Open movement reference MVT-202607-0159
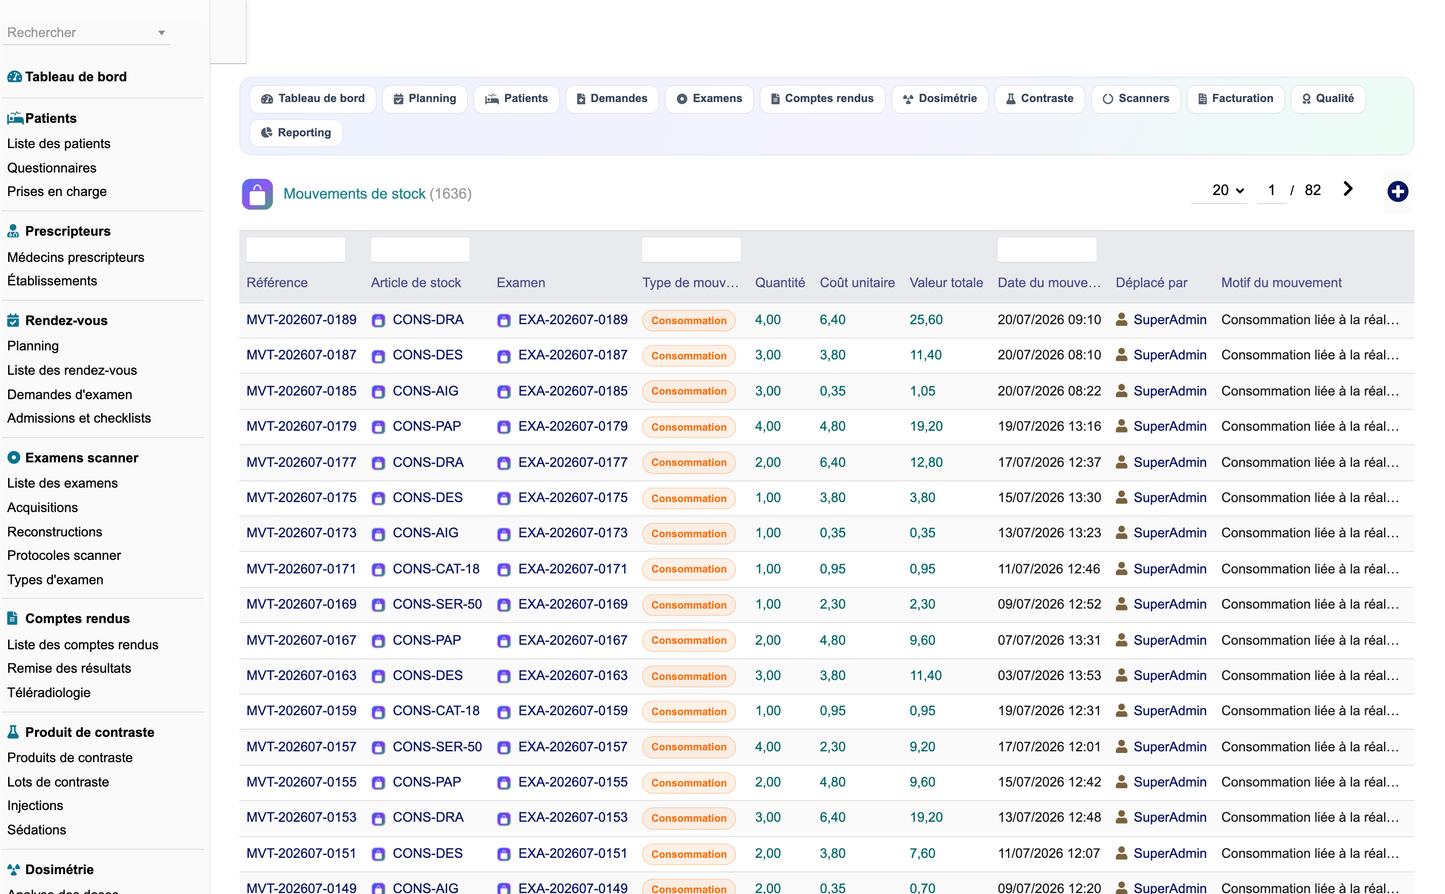Image resolution: width=1445 pixels, height=894 pixels. (301, 711)
